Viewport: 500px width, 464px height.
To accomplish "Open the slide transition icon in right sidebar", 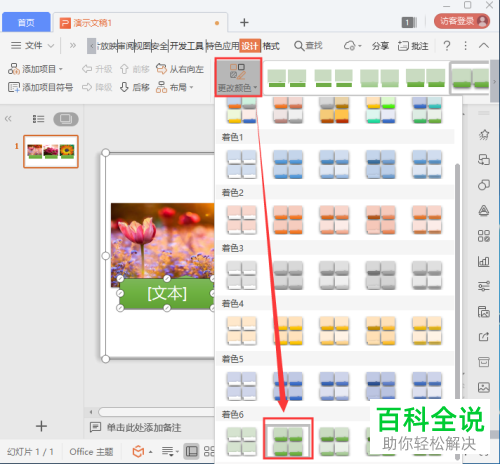I will pyautogui.click(x=484, y=160).
